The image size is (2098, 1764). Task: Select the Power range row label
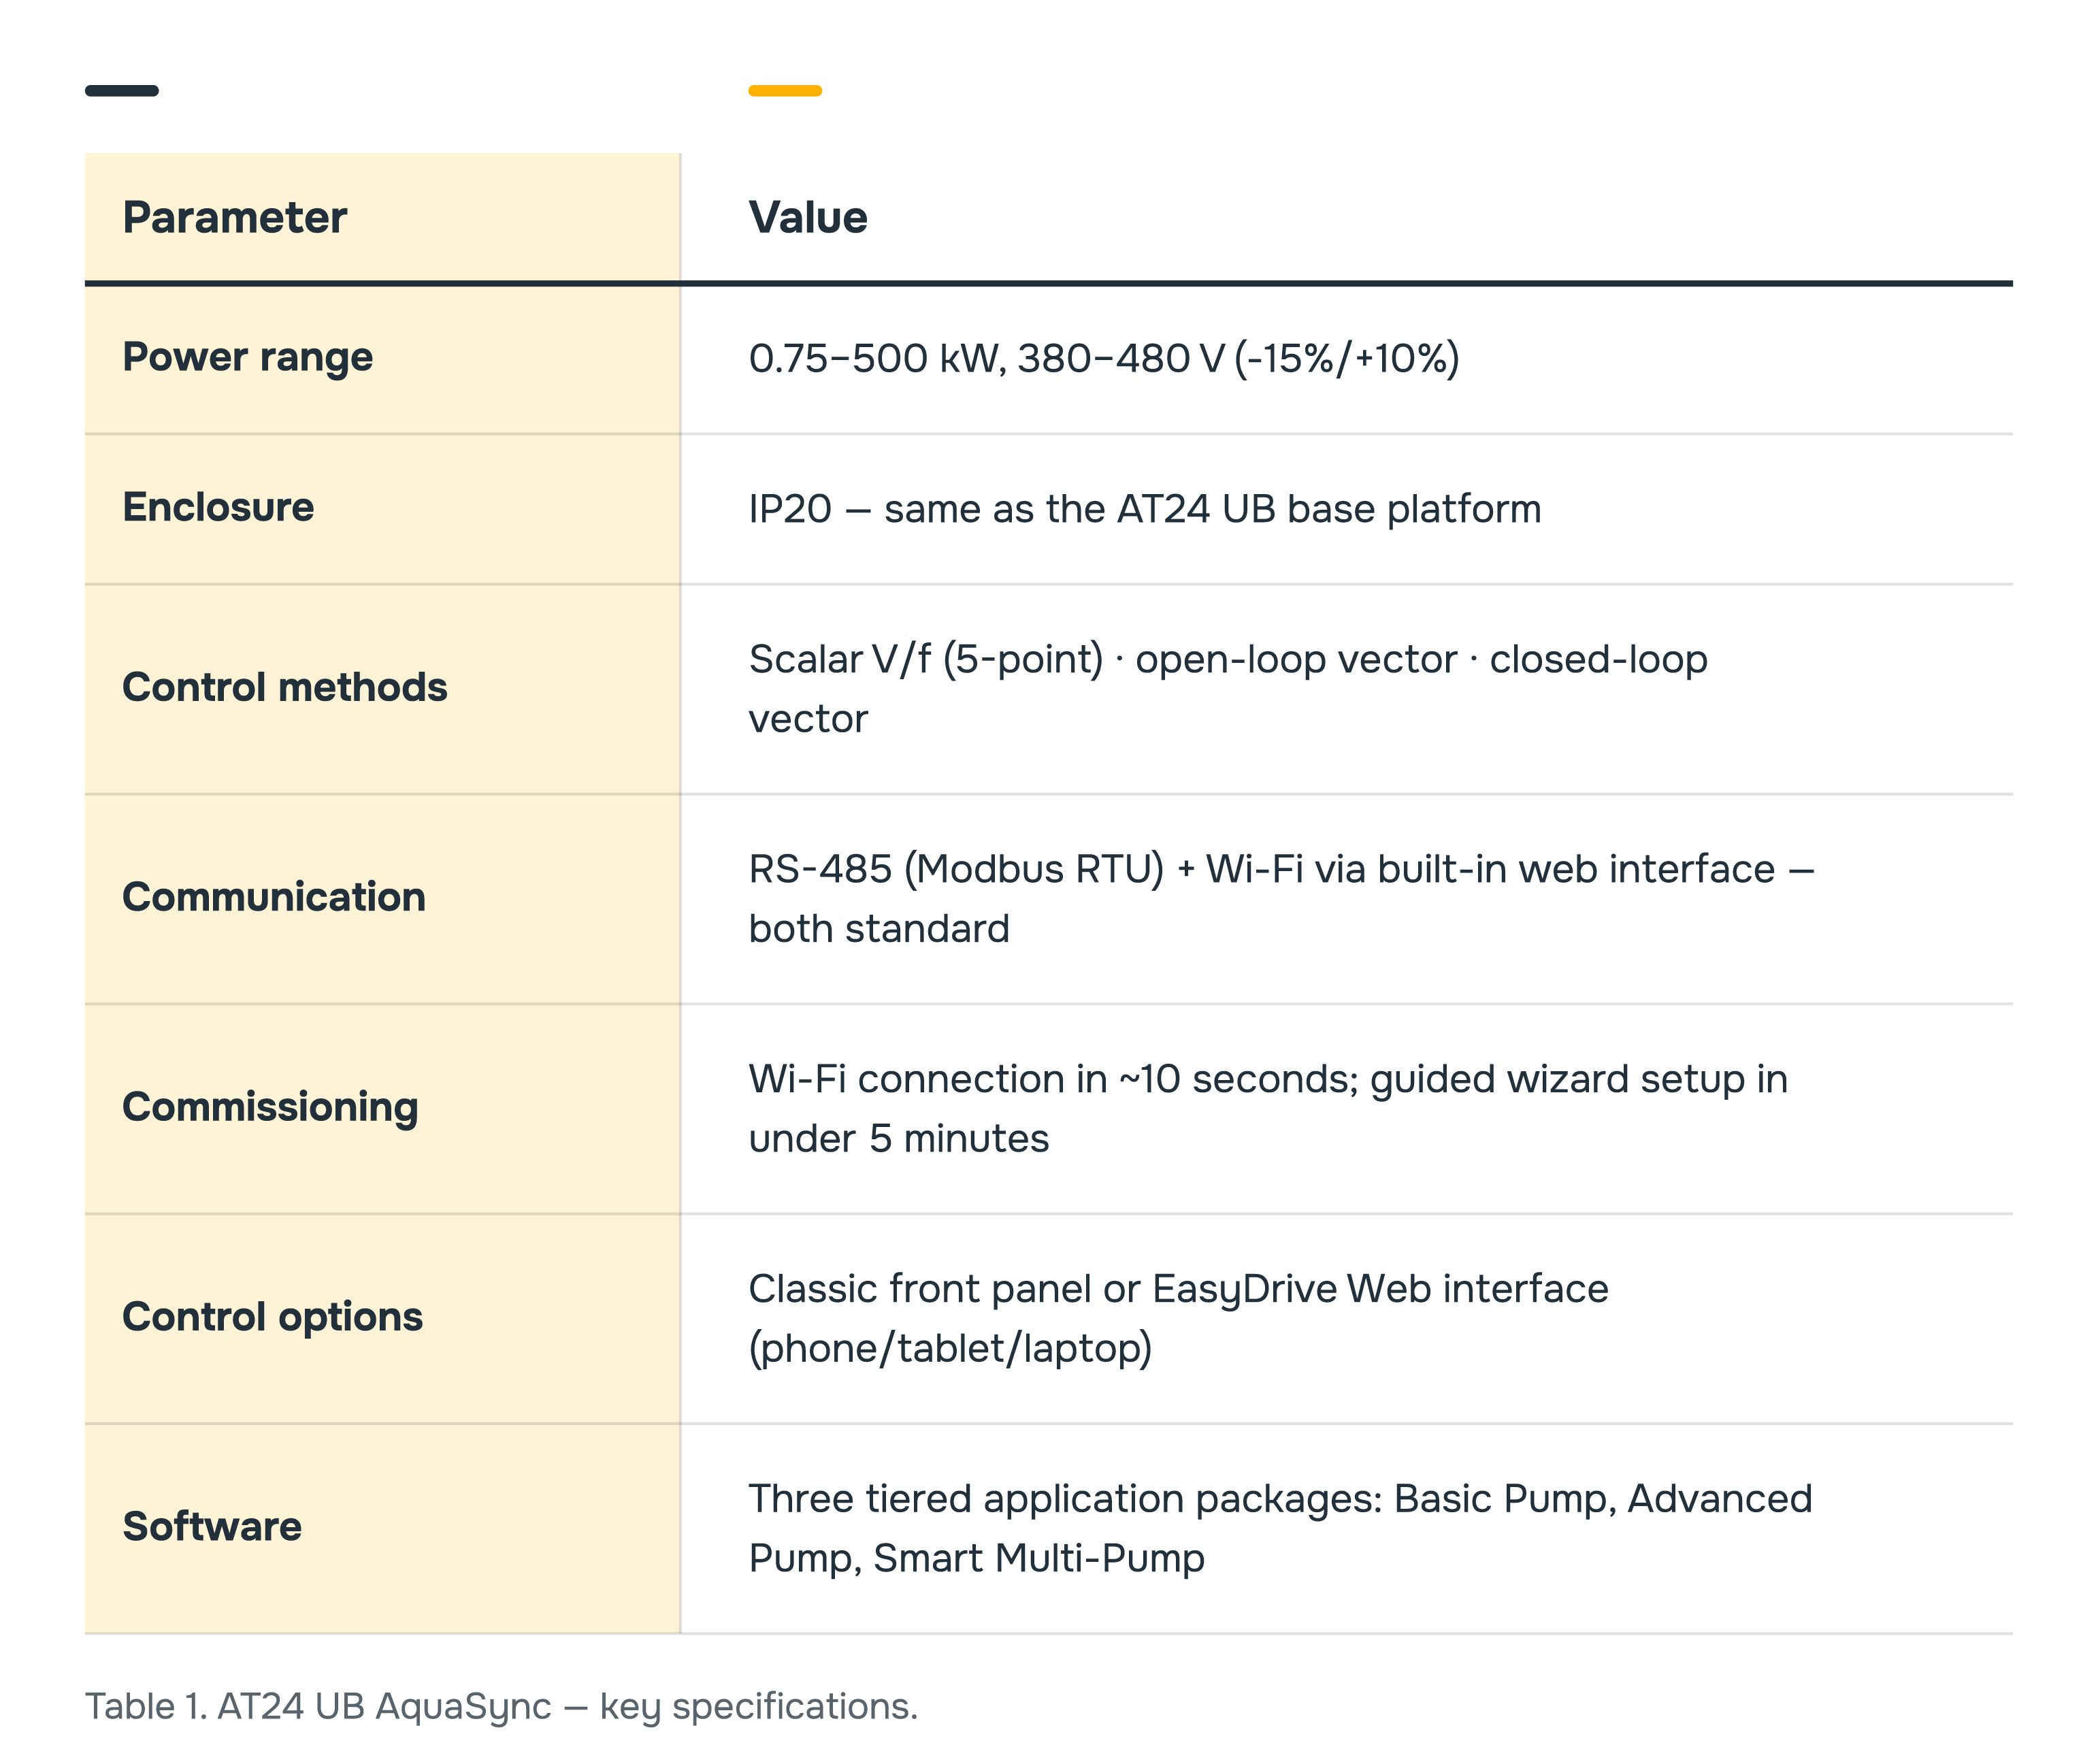(x=247, y=357)
